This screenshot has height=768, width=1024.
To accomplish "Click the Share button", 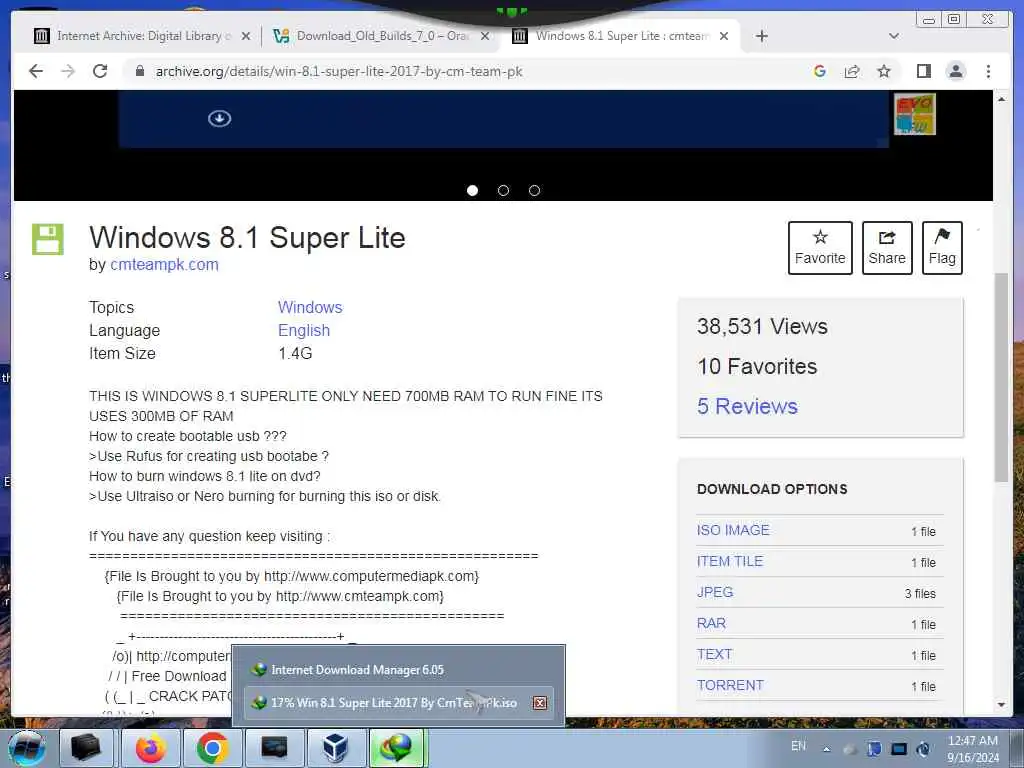I will coord(887,248).
